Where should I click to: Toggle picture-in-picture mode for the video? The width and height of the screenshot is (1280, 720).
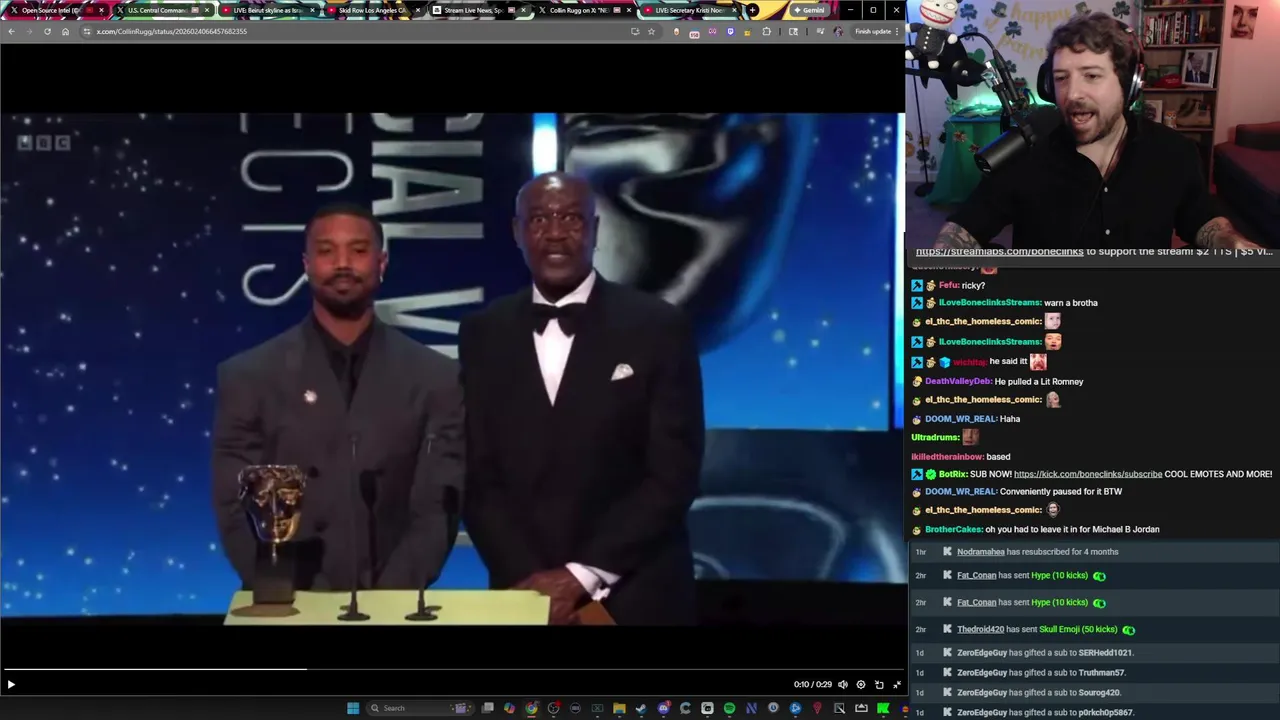pos(879,685)
